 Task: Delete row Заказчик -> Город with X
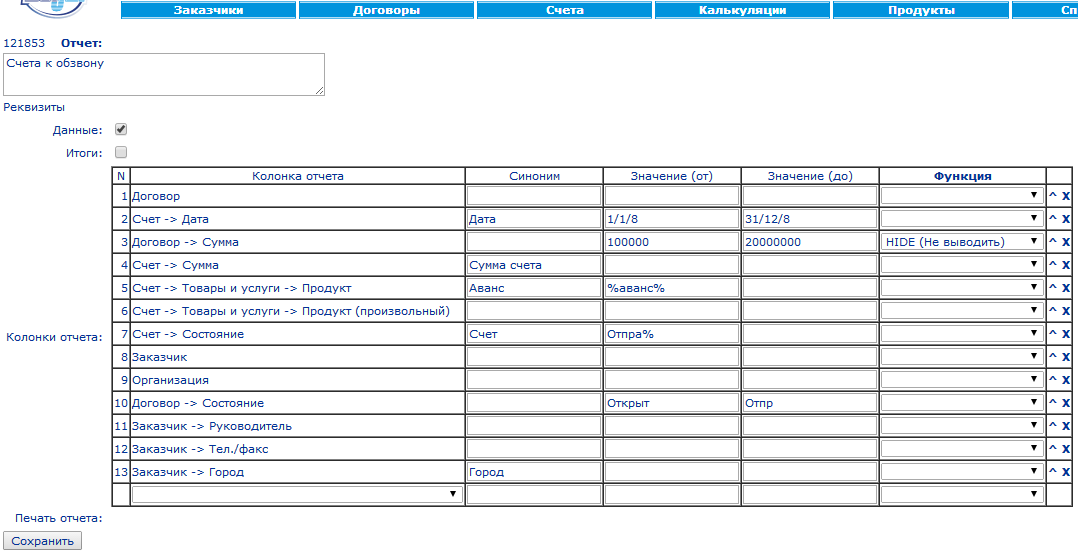coord(1066,472)
